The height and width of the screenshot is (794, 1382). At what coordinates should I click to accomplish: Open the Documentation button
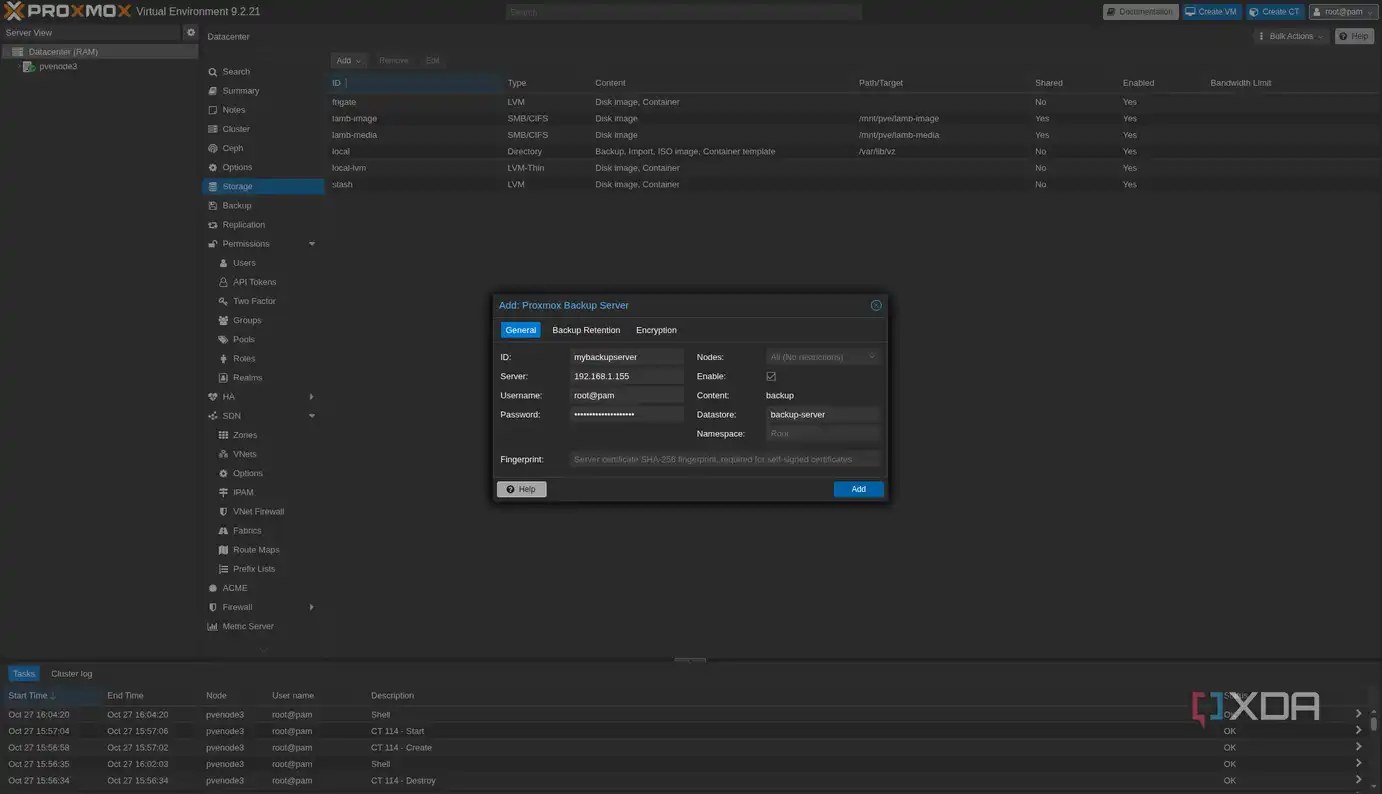(1140, 12)
